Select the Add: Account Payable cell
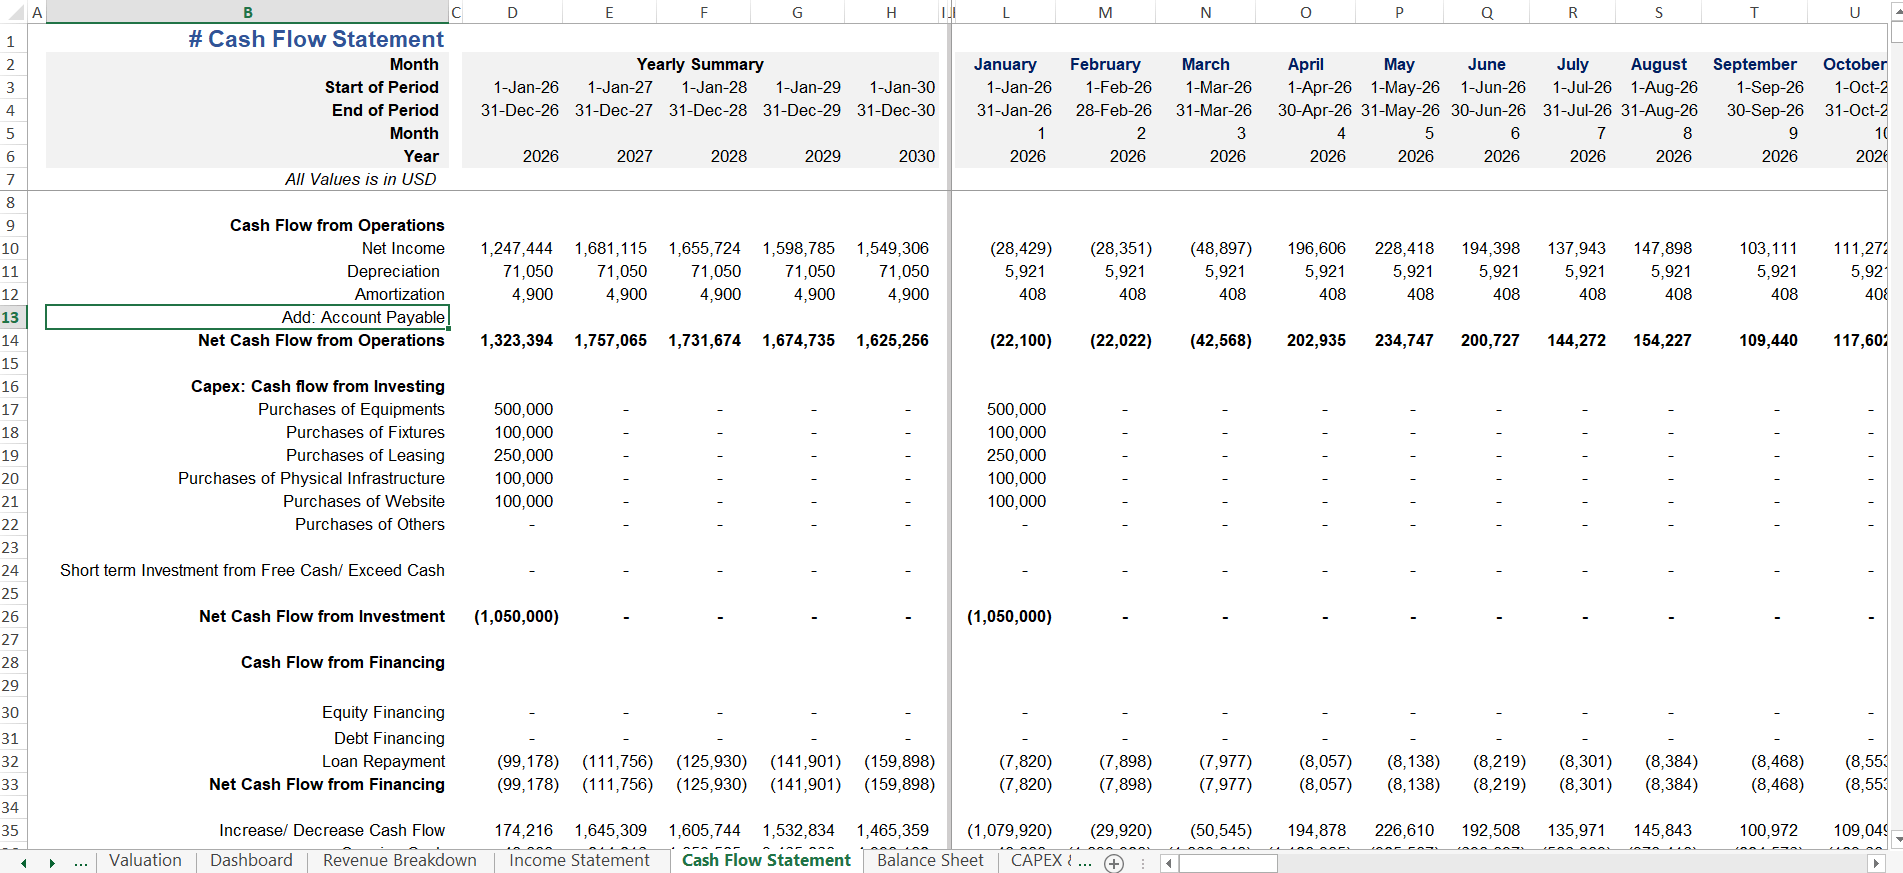The width and height of the screenshot is (1903, 873). pos(248,317)
